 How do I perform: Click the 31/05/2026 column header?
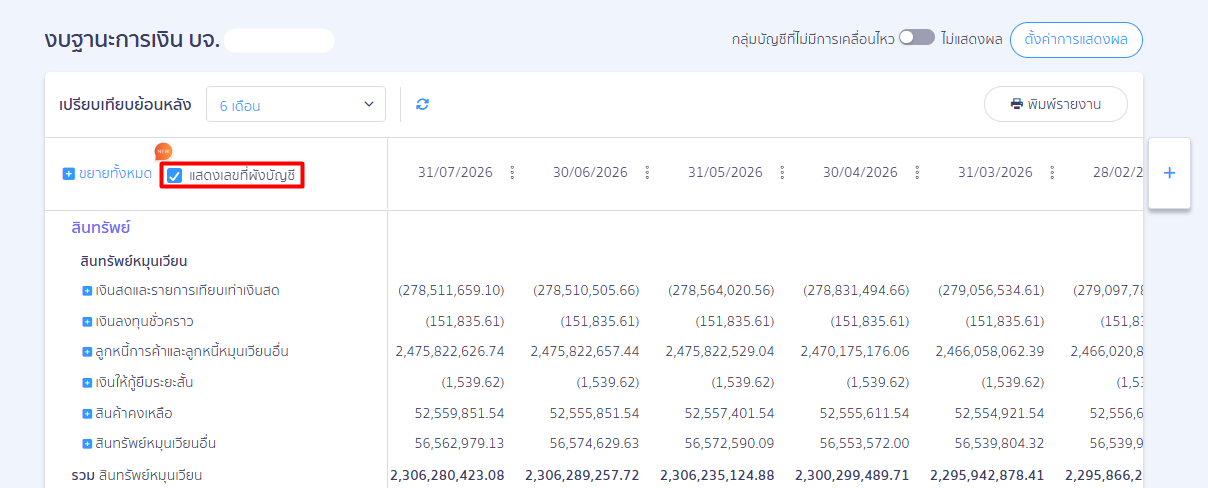click(x=725, y=172)
